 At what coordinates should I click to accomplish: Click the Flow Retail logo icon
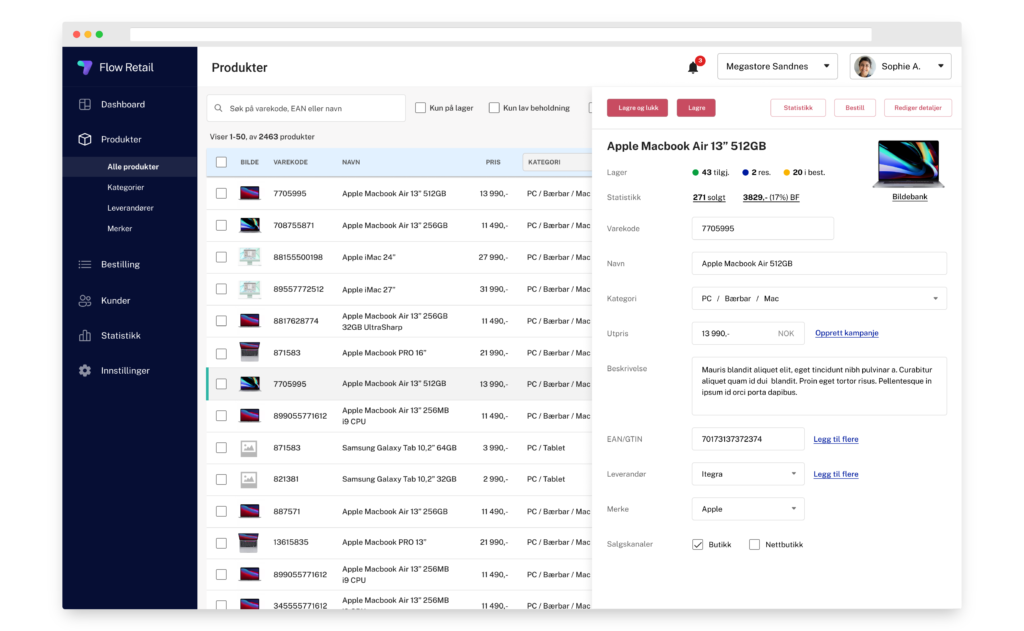pyautogui.click(x=84, y=67)
